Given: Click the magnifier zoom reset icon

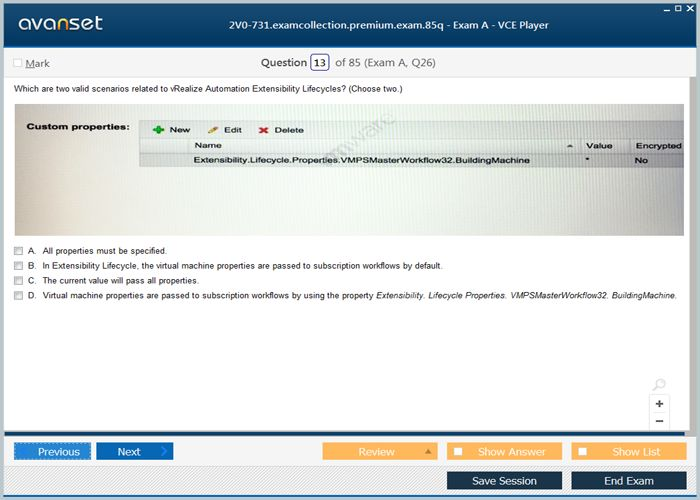Looking at the screenshot, I should pos(659,386).
